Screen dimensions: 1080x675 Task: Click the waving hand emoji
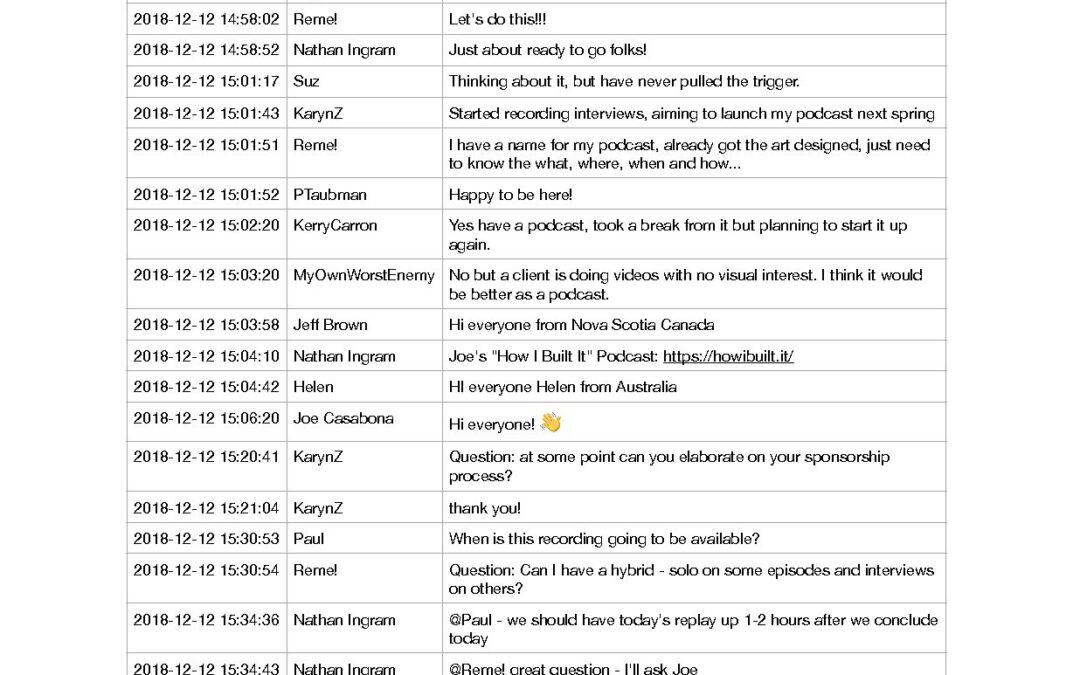551,423
